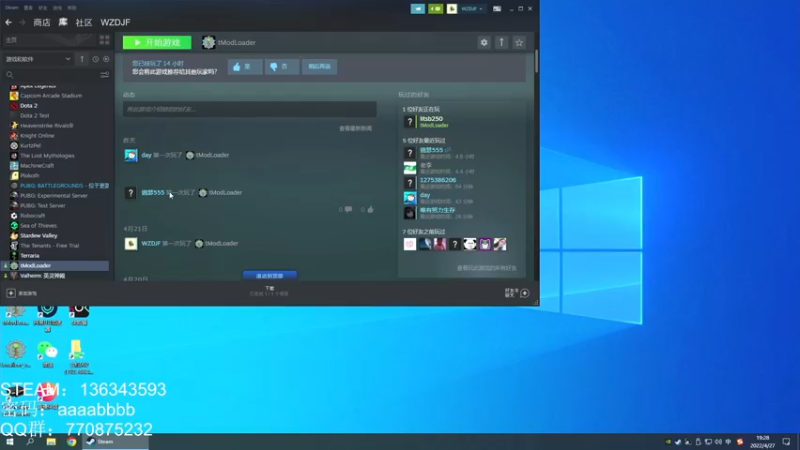Click thumbs-up recommend button
The width and height of the screenshot is (800, 450).
[x=245, y=67]
